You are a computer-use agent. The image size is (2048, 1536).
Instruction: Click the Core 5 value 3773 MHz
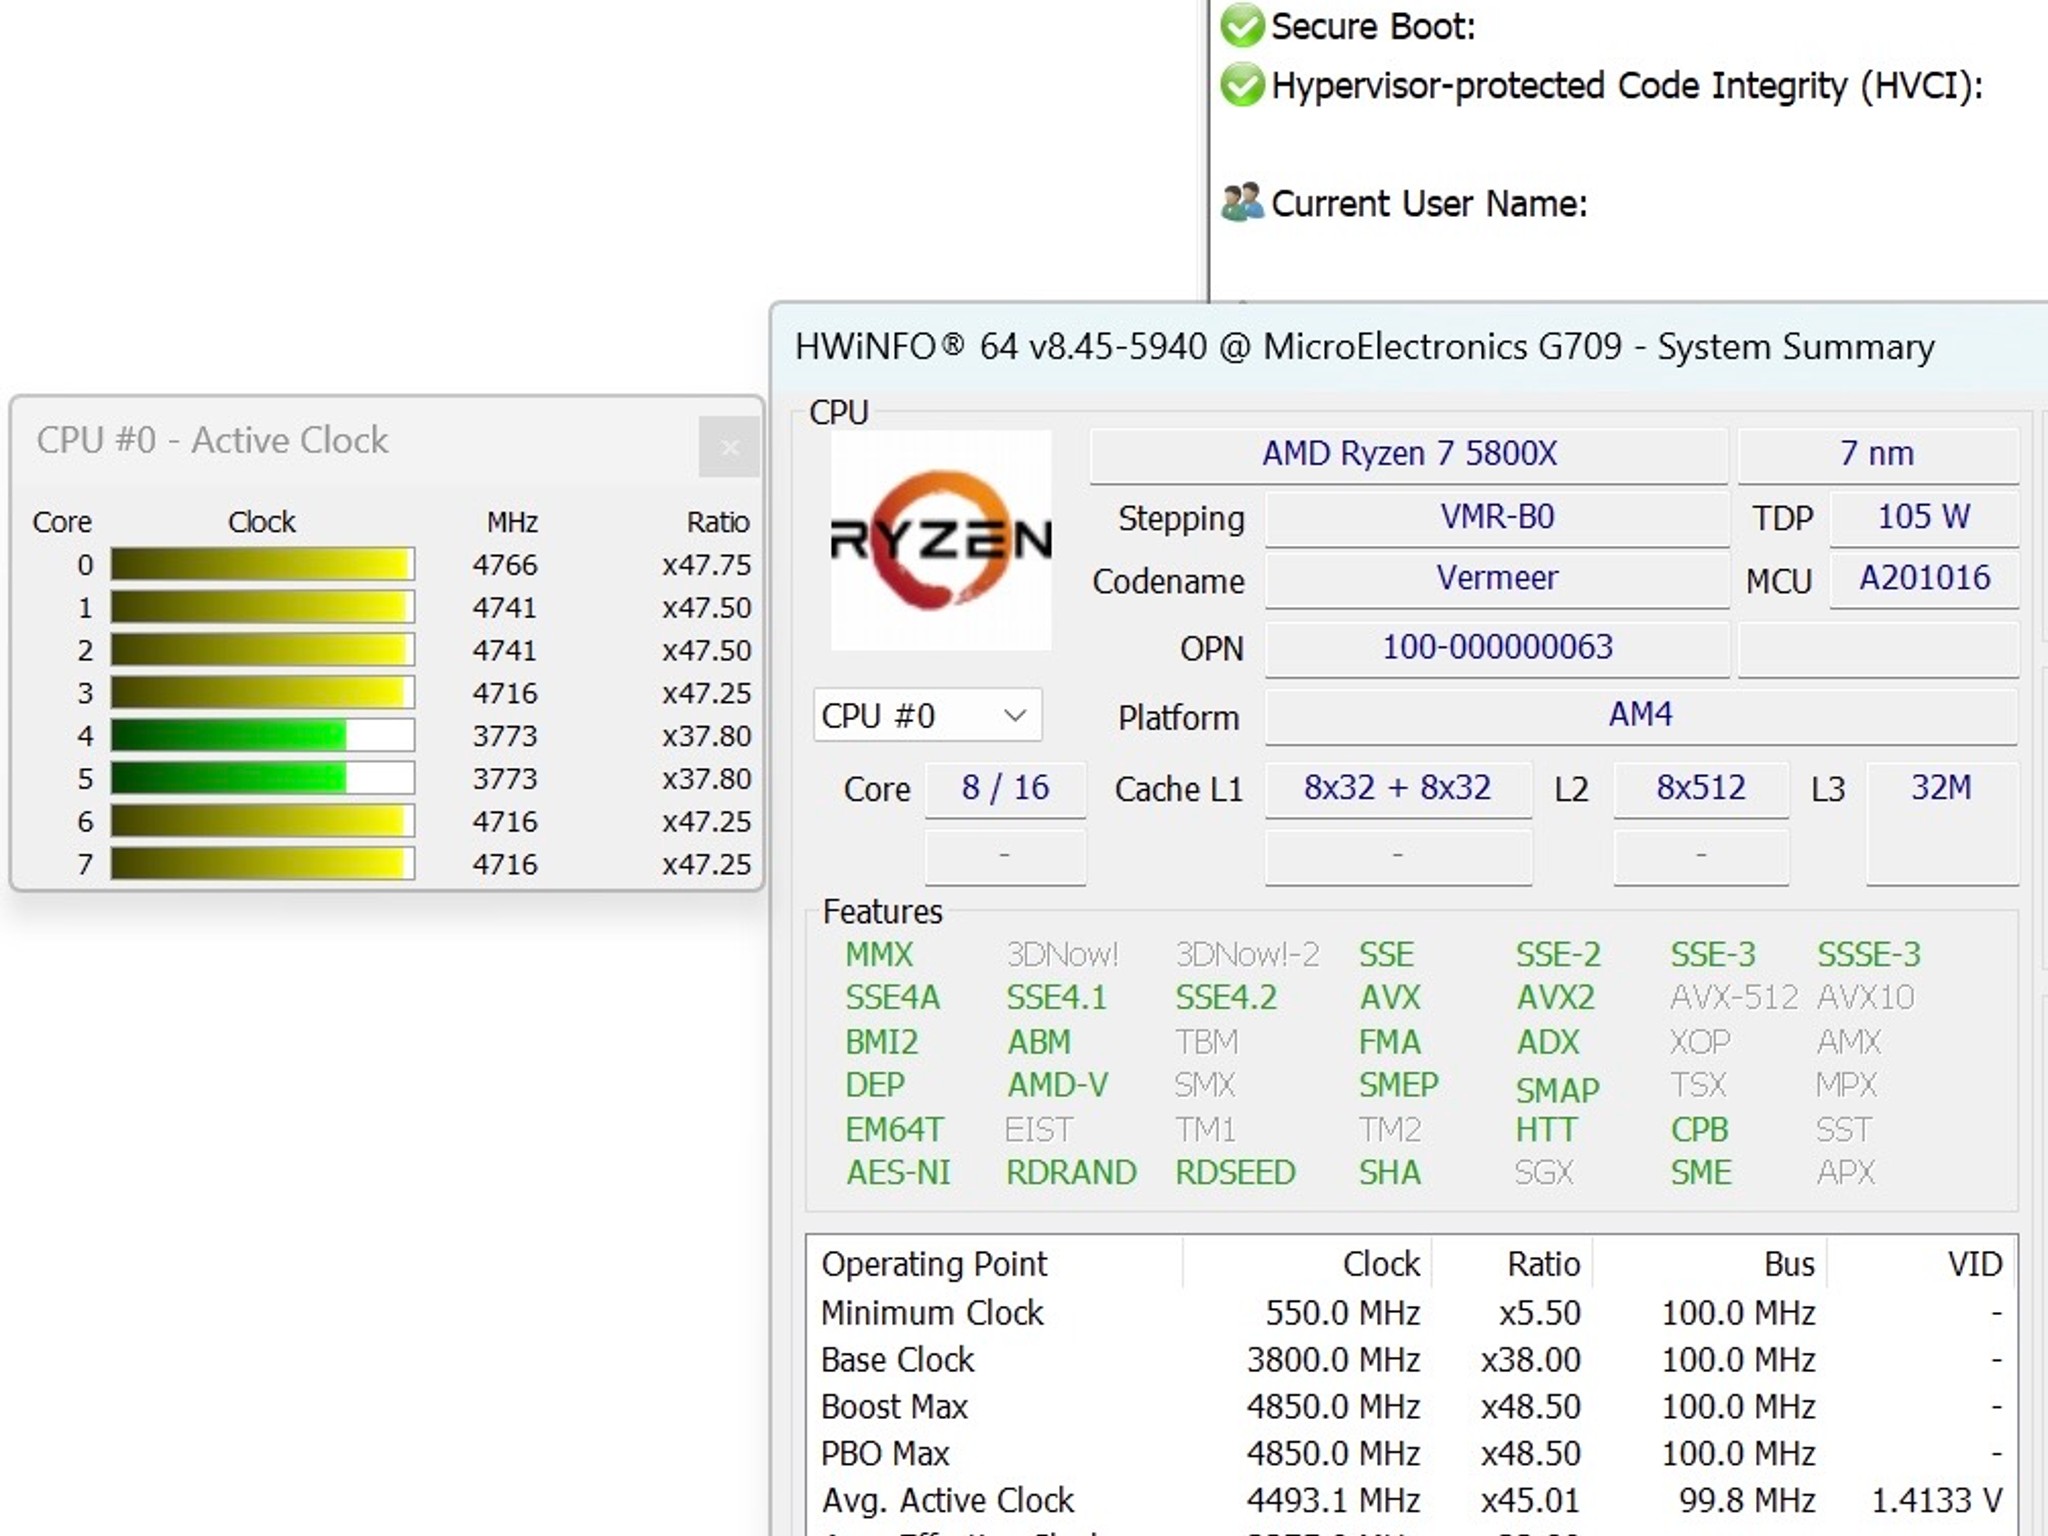505,779
